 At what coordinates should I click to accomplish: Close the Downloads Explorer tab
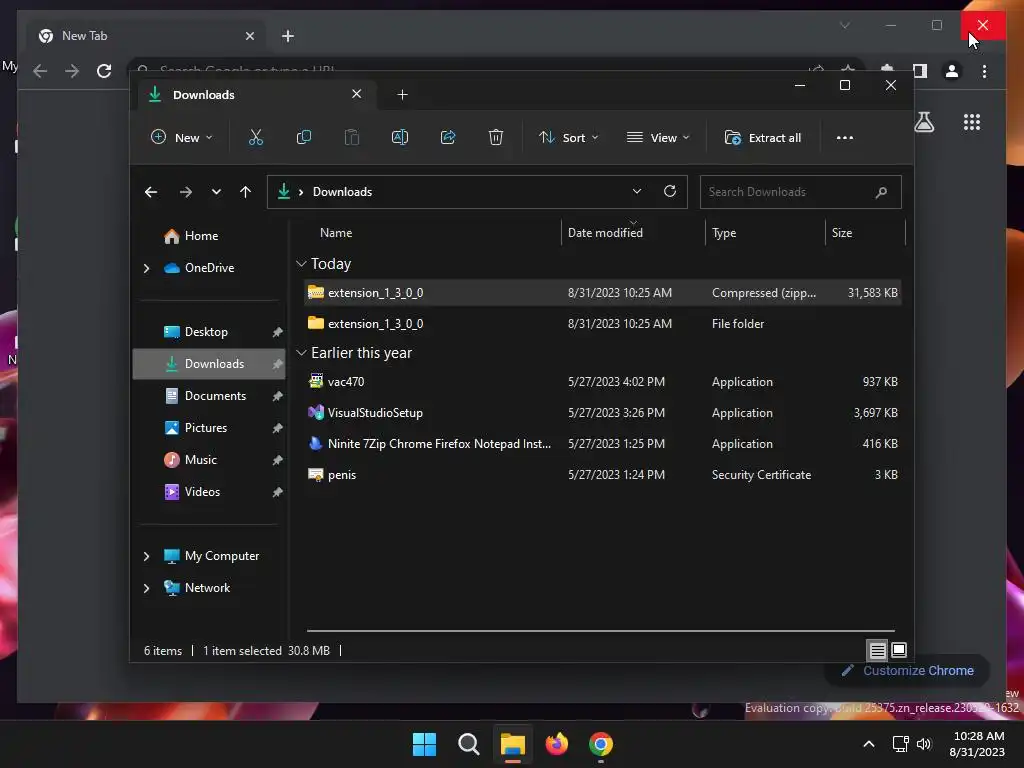(357, 94)
